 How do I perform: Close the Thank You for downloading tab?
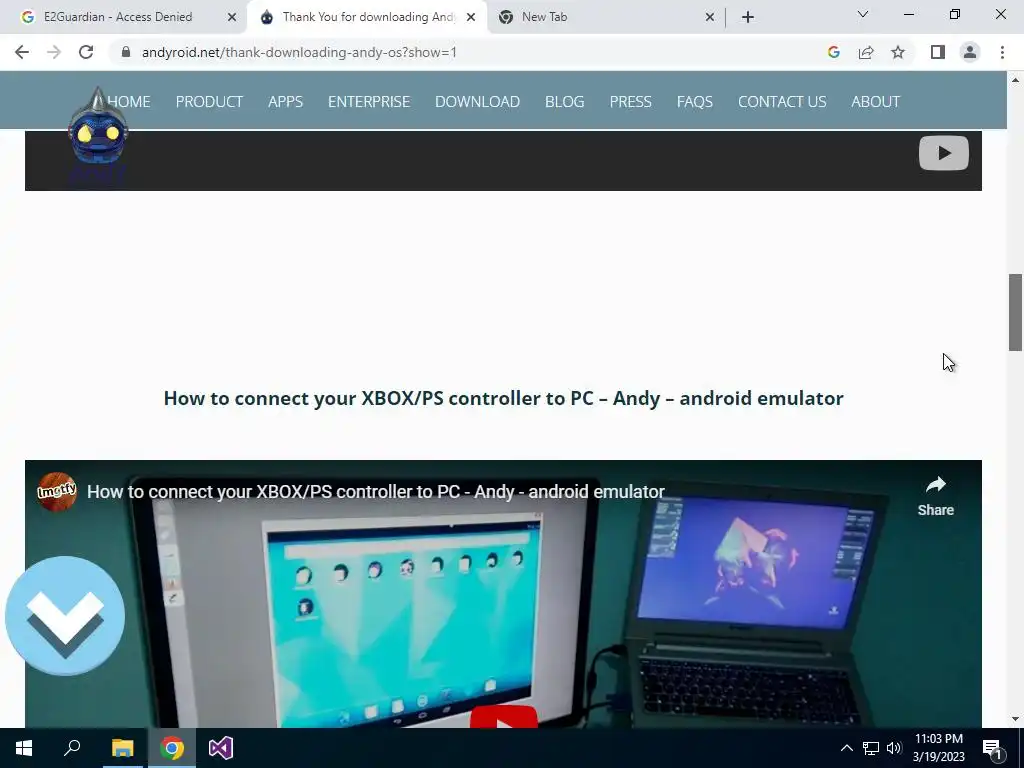tap(471, 17)
